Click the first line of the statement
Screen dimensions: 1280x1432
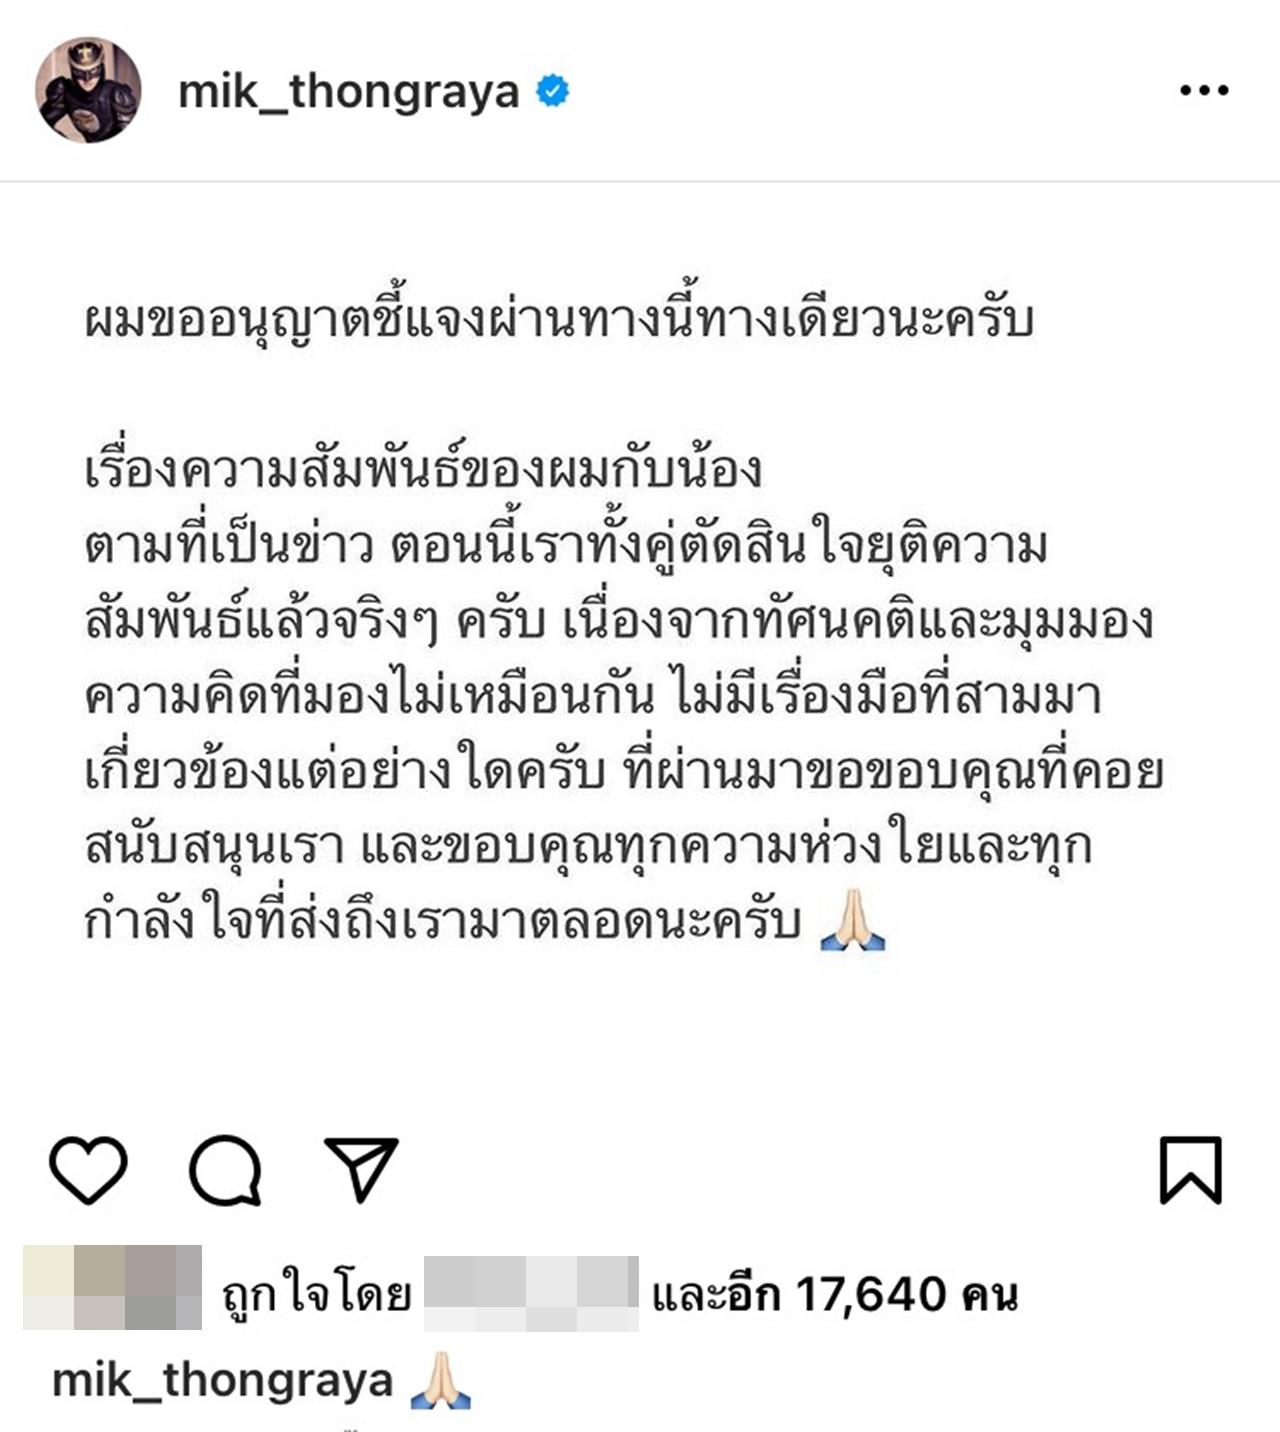[x=558, y=322]
